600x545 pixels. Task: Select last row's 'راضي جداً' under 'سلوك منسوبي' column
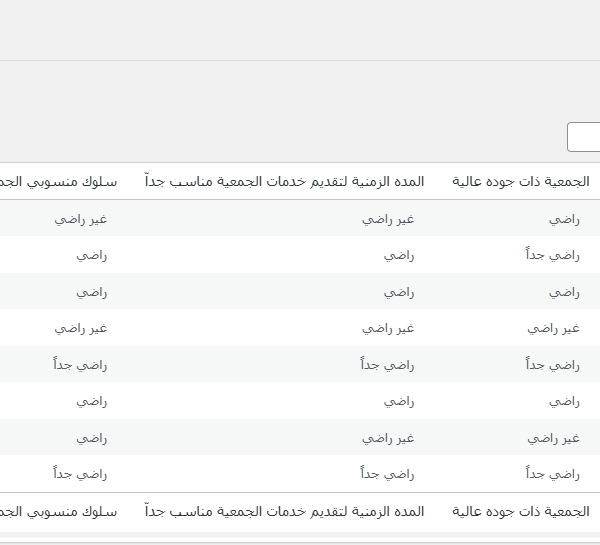80,474
